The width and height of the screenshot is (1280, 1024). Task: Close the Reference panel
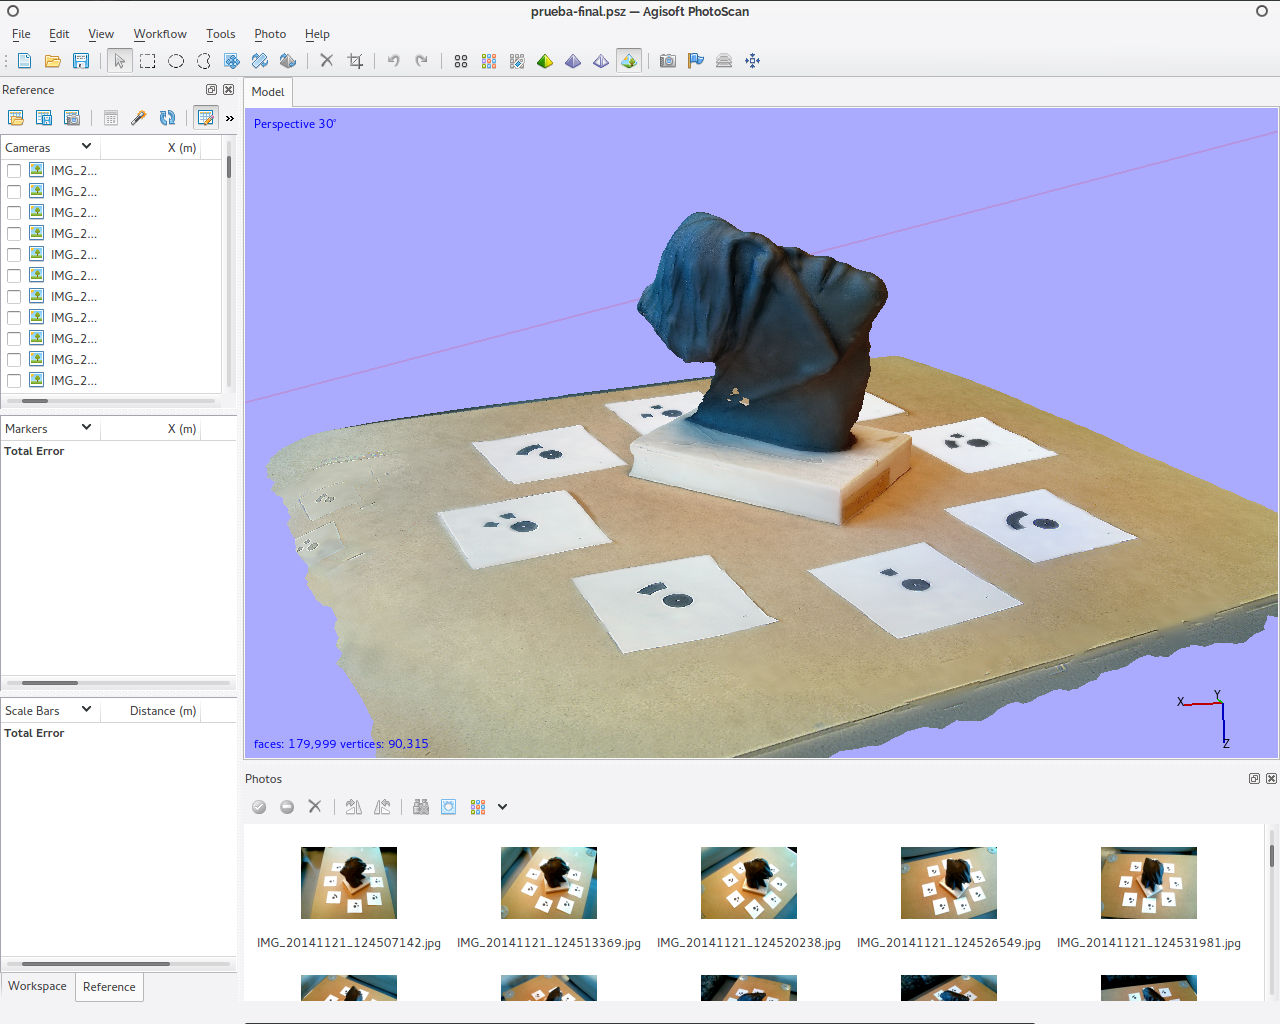point(229,90)
